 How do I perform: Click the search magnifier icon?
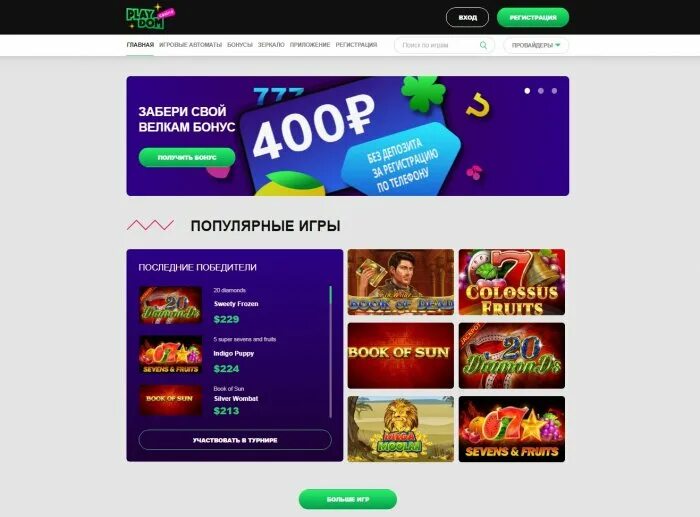click(483, 45)
